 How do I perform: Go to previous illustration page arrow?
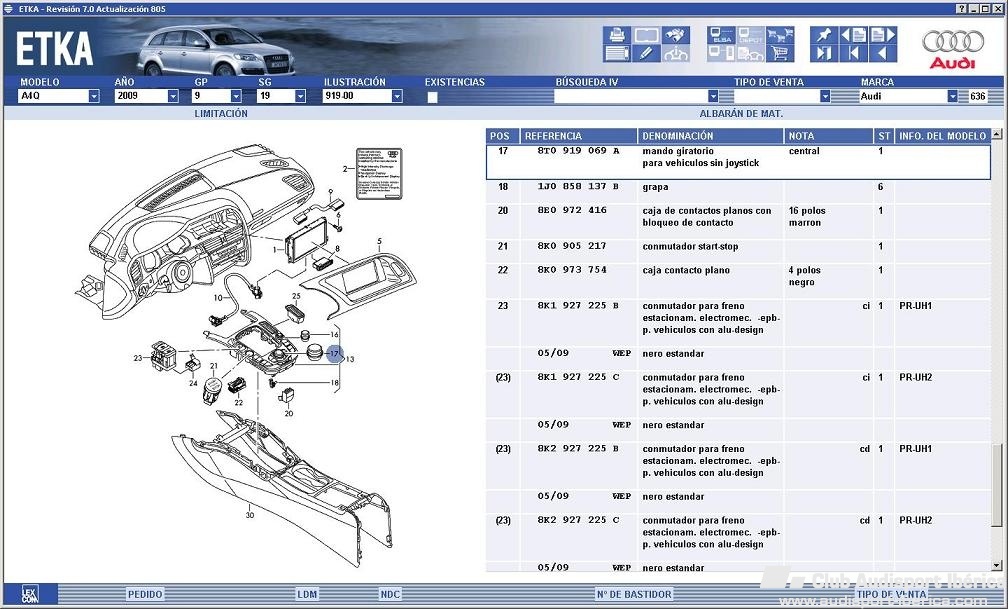click(853, 35)
